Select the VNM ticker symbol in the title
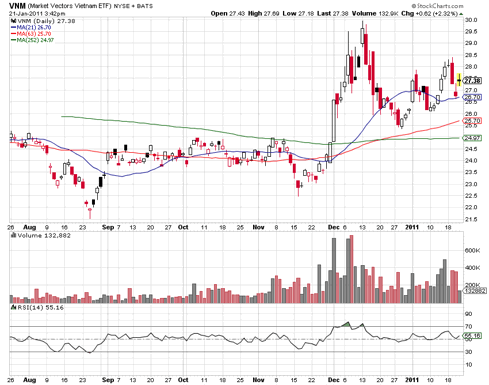 point(17,6)
